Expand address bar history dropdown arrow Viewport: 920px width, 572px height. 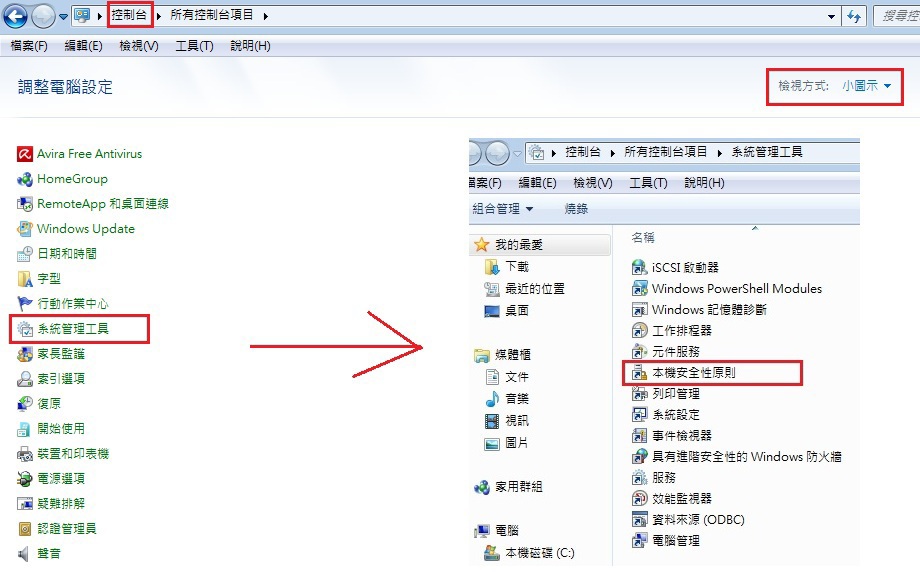click(831, 16)
